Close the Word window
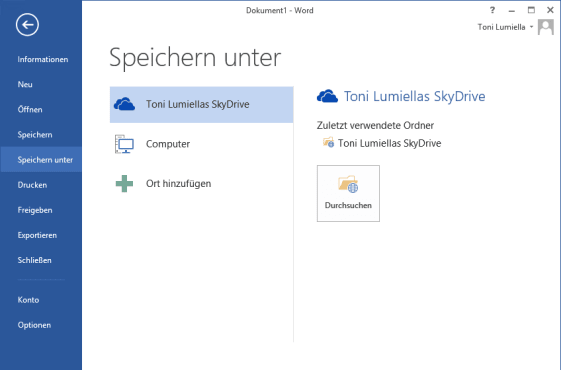Viewport: 561px width, 370px height. 550,10
